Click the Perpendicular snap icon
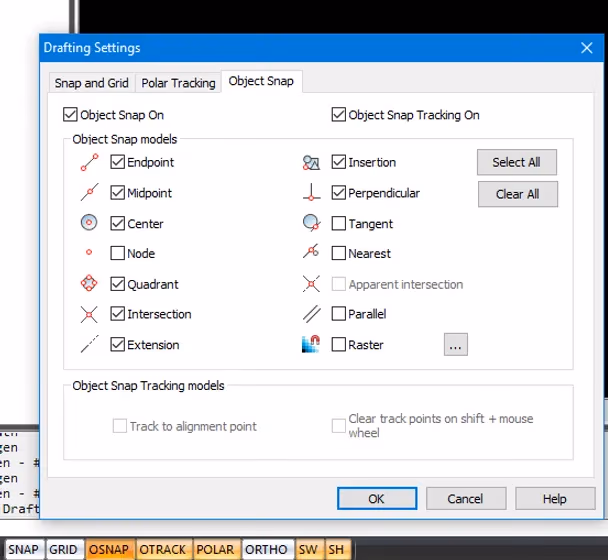 pyautogui.click(x=311, y=192)
